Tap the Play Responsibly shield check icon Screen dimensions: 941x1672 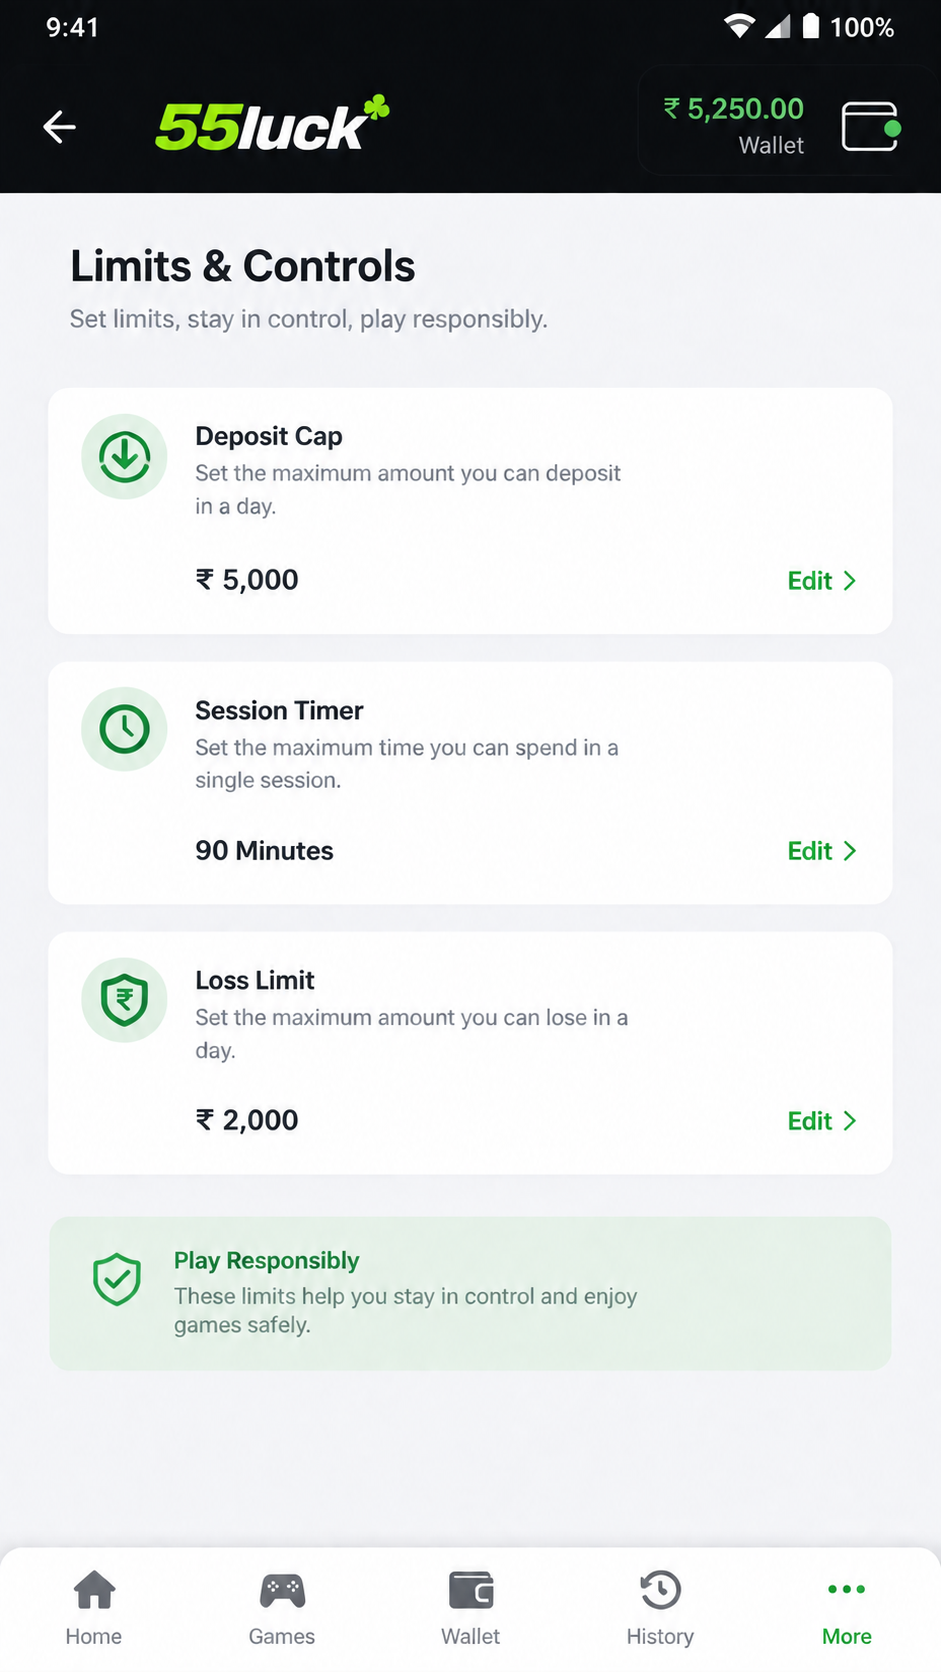point(117,1279)
